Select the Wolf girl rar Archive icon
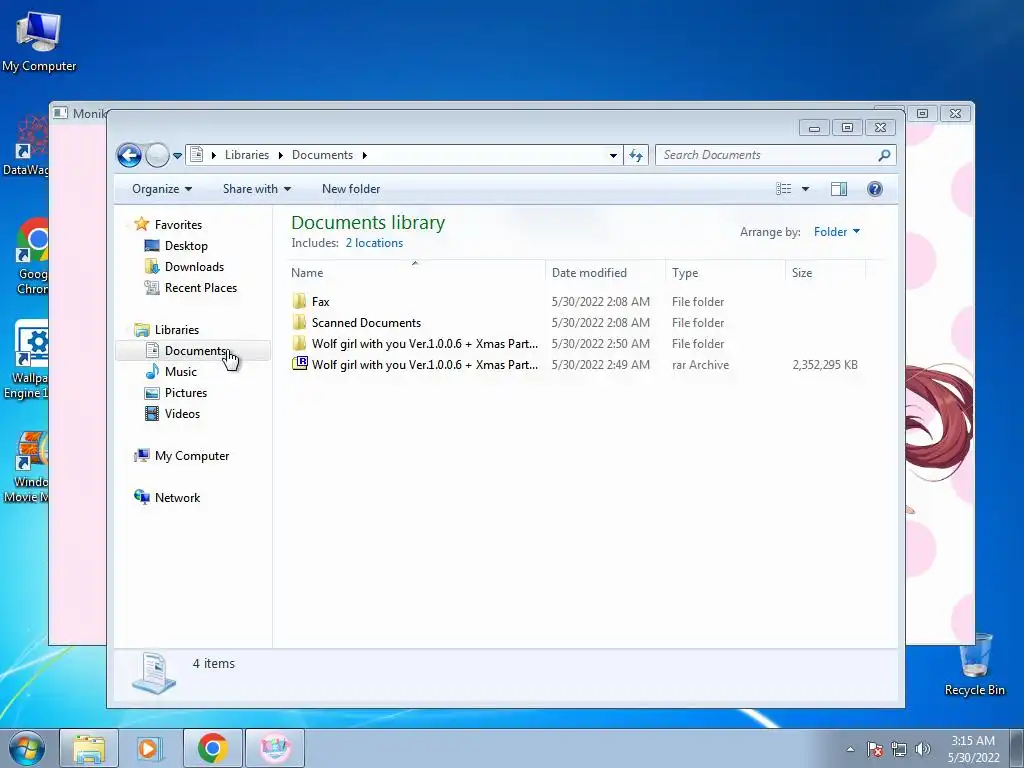Viewport: 1024px width, 768px height. (299, 364)
